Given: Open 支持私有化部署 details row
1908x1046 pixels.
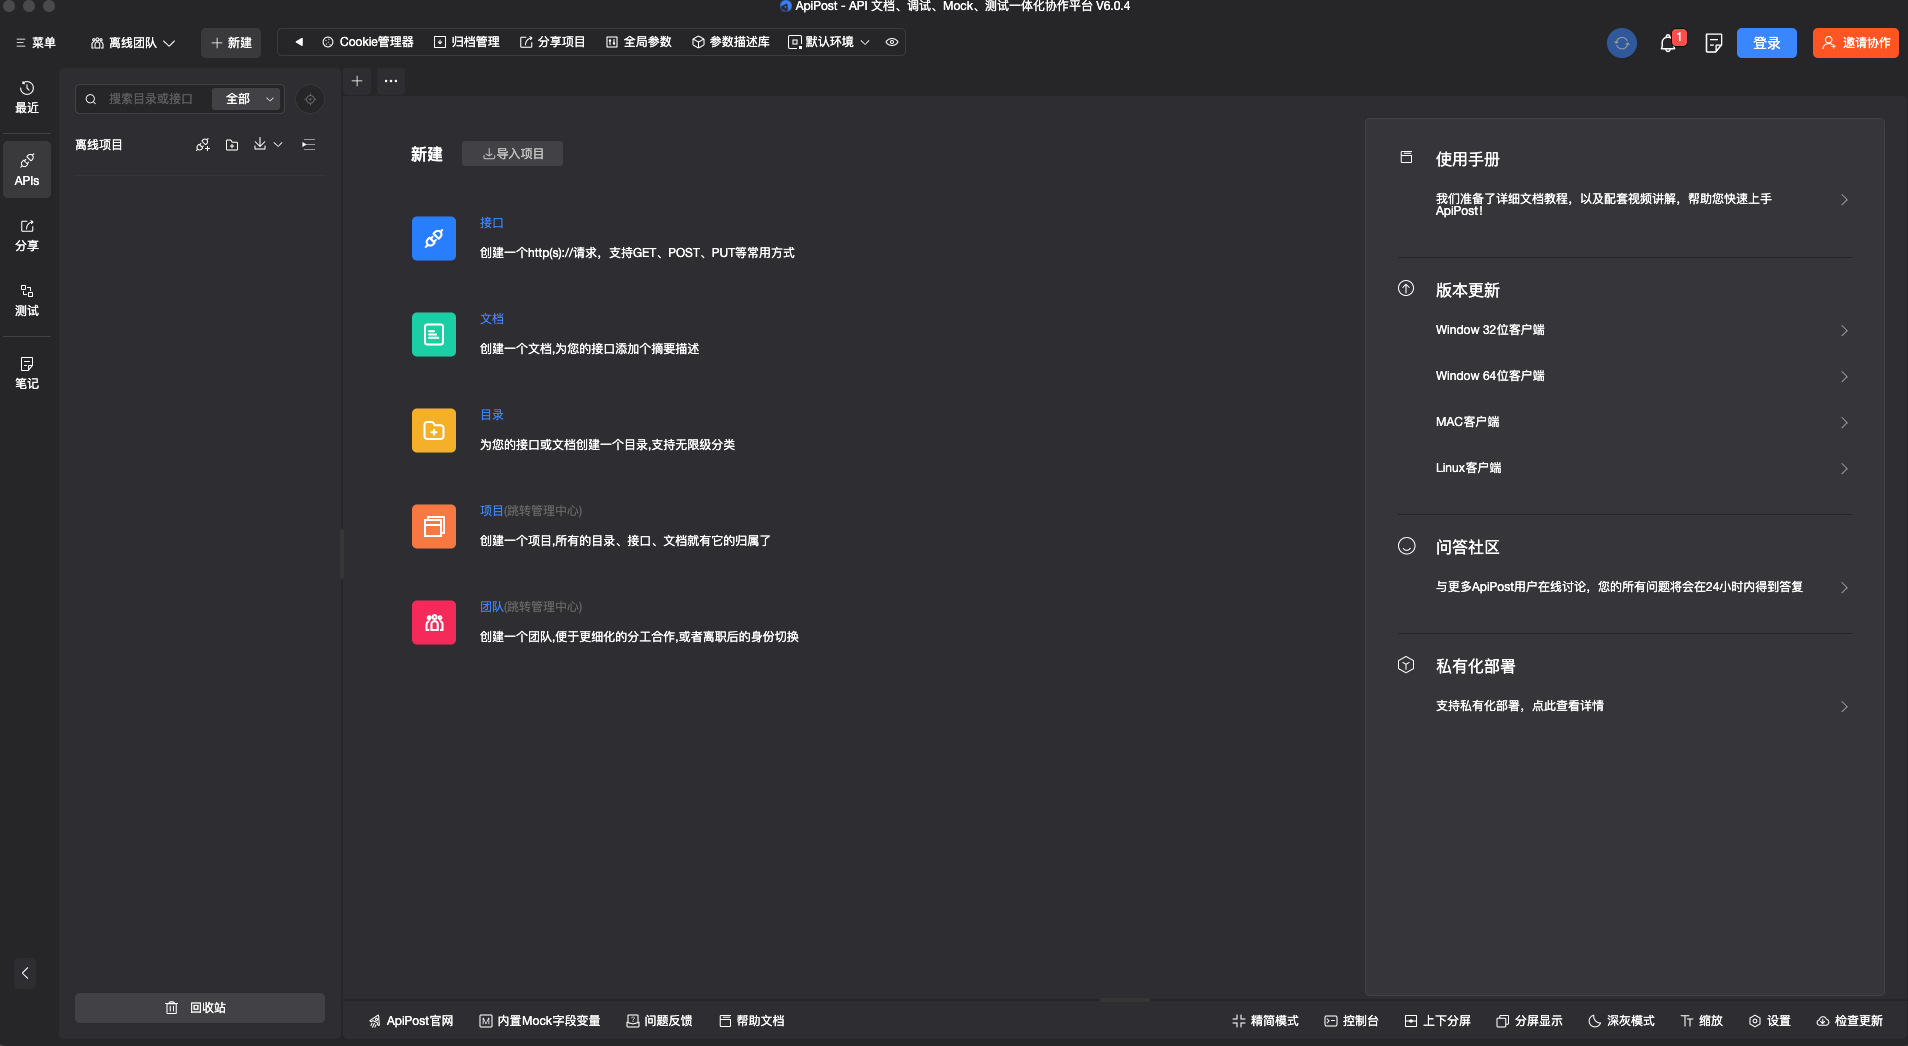Looking at the screenshot, I should (x=1642, y=707).
